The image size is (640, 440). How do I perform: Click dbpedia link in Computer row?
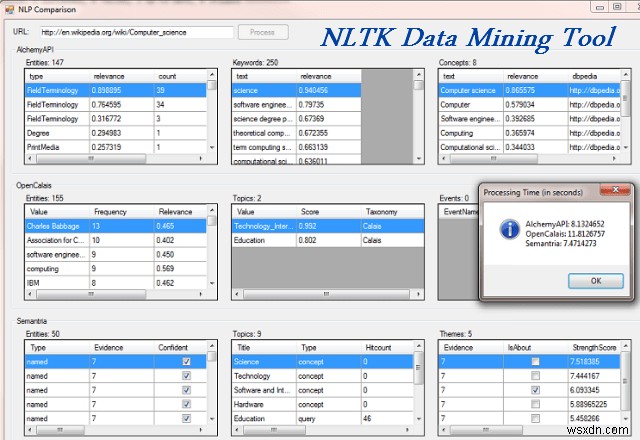[594, 104]
